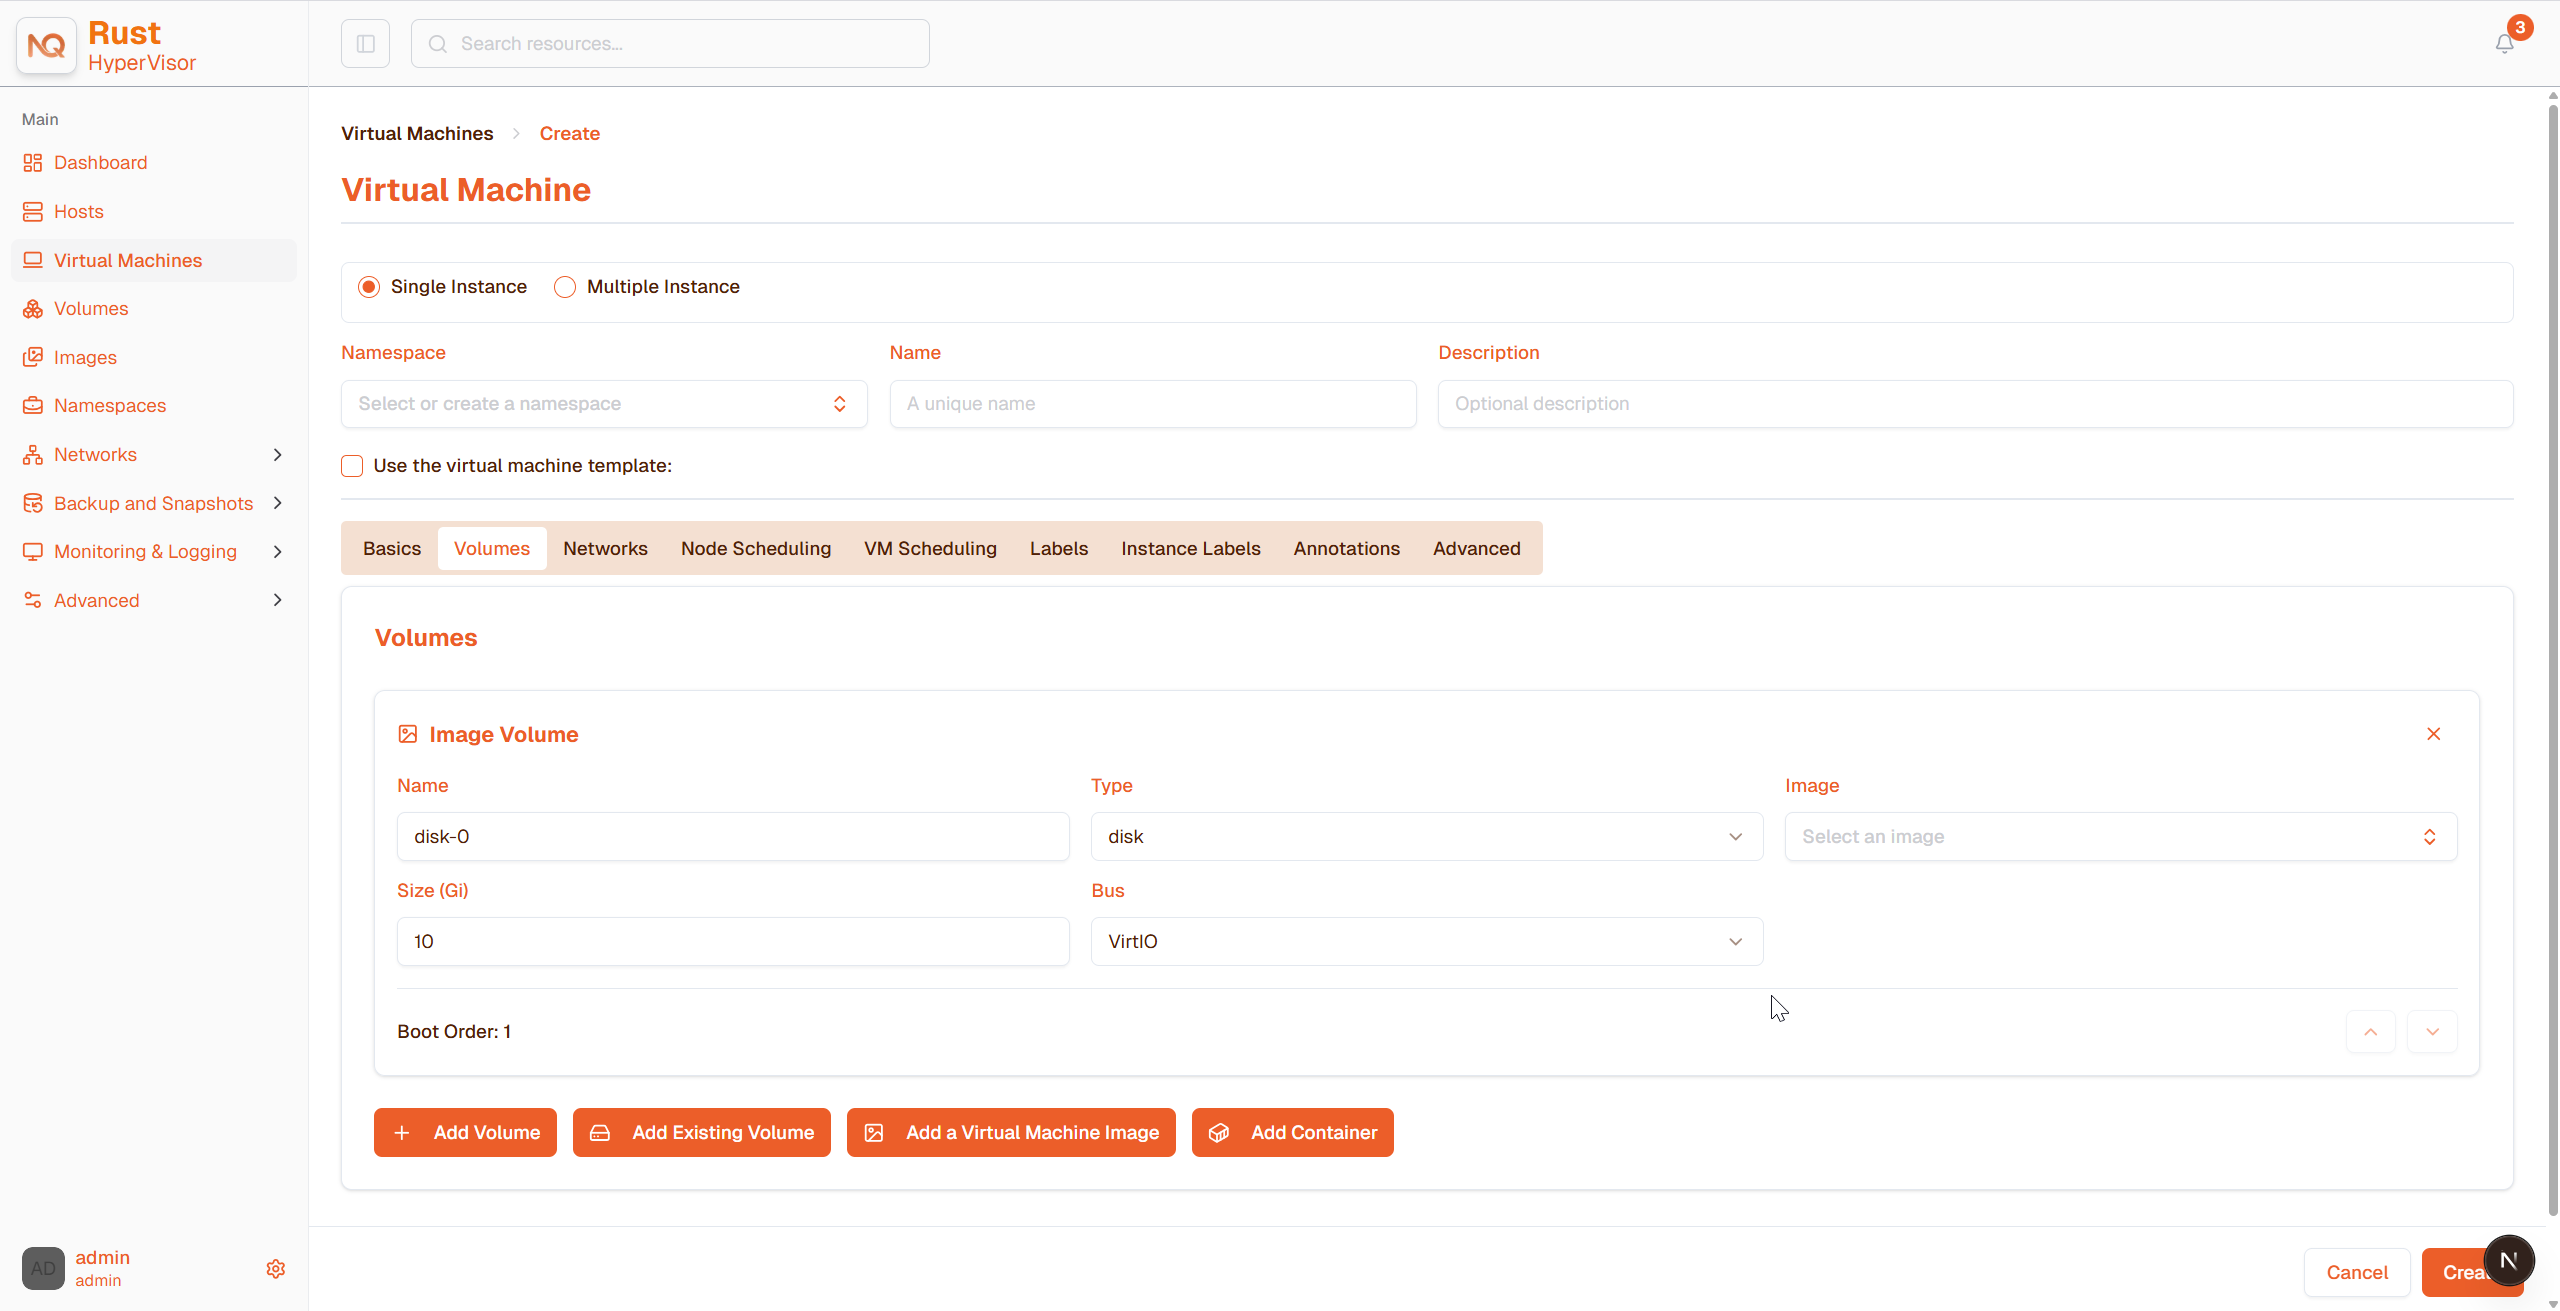This screenshot has height=1311, width=2560.
Task: Switch to the VM Scheduling tab
Action: pyautogui.click(x=930, y=549)
